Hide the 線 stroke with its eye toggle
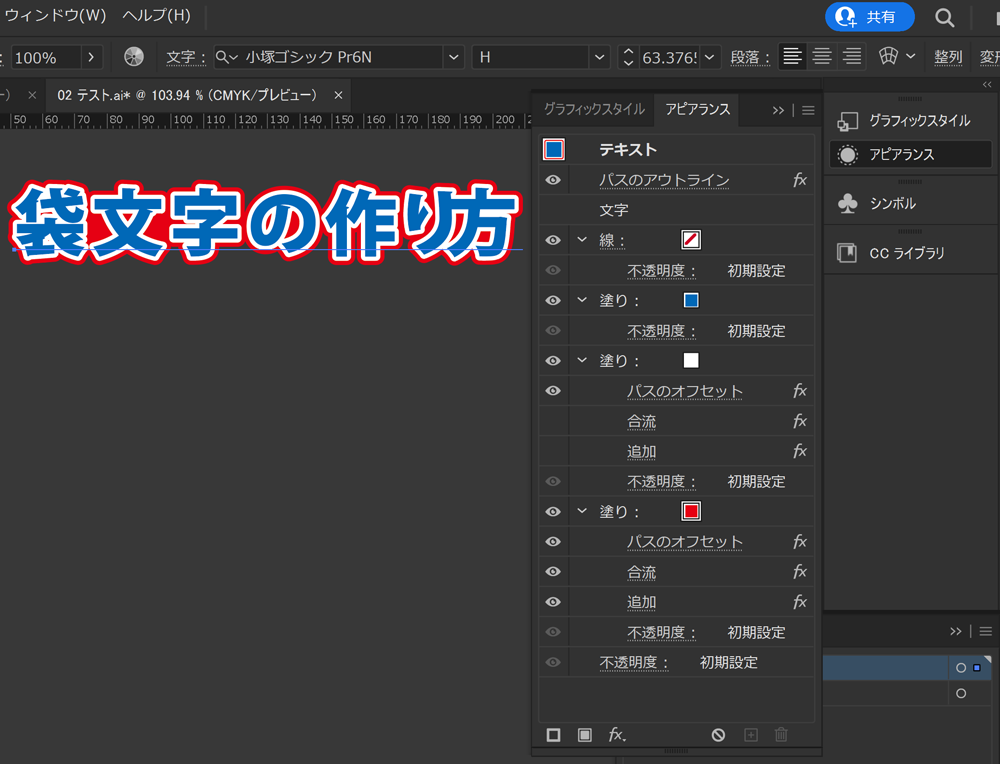This screenshot has height=764, width=1000. pyautogui.click(x=552, y=240)
